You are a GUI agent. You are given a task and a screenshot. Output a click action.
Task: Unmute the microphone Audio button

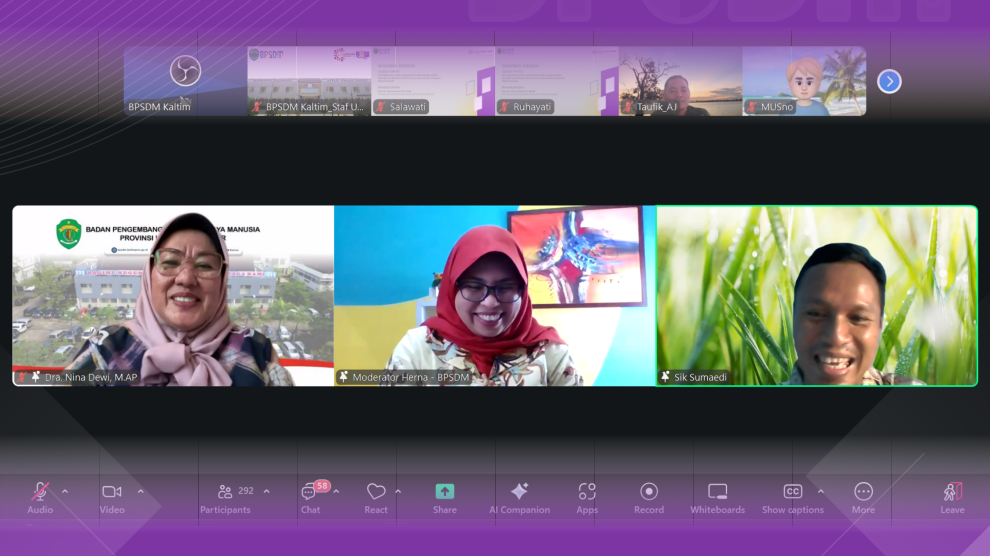(x=40, y=495)
